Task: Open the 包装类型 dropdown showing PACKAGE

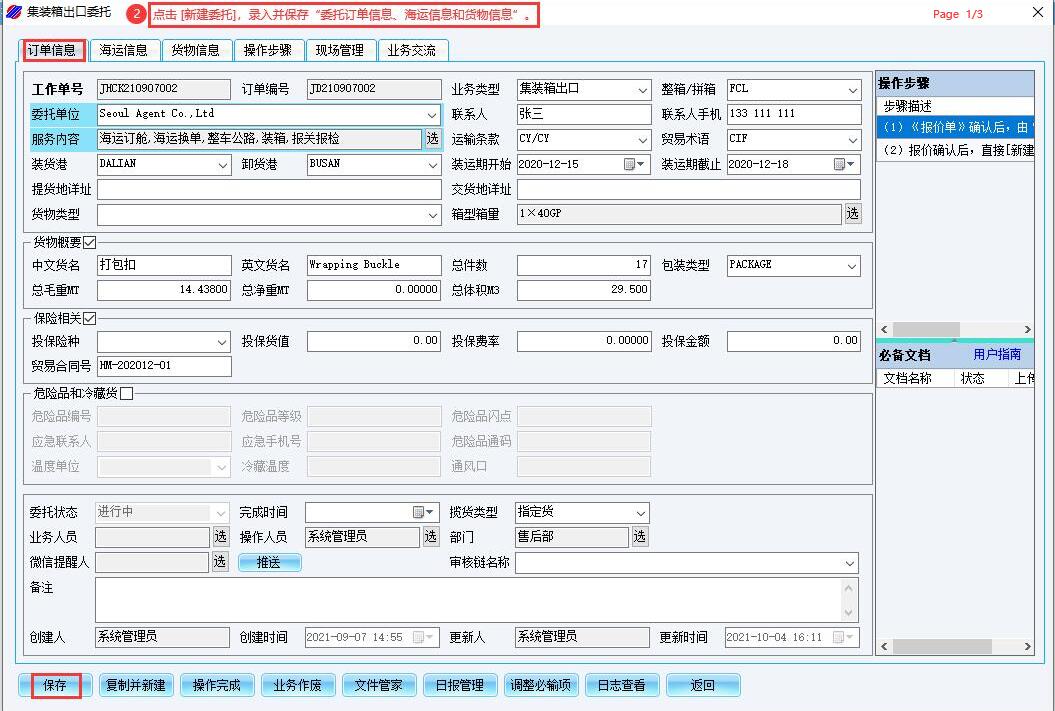Action: (x=852, y=266)
